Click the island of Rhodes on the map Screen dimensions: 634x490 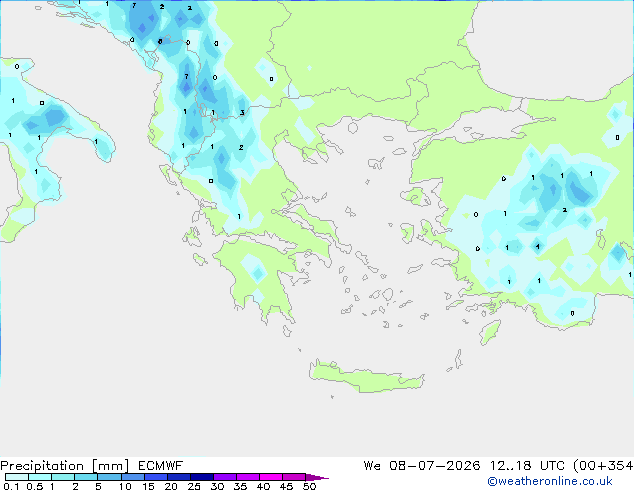pos(490,332)
